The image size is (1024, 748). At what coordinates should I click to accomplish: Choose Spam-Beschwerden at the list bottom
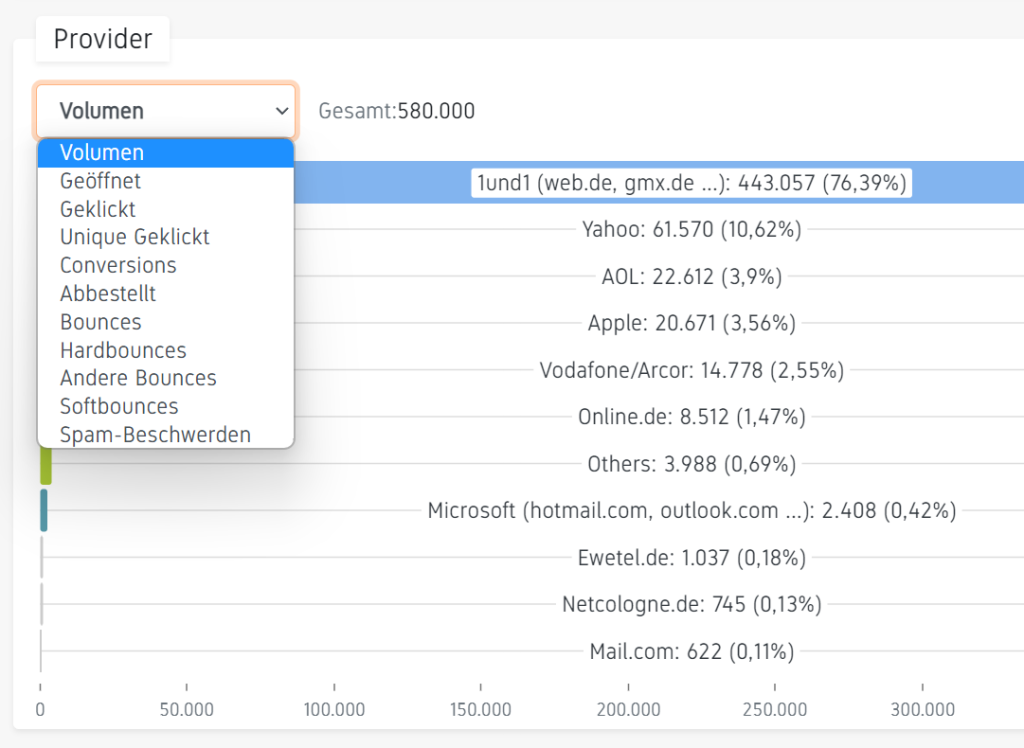(155, 435)
